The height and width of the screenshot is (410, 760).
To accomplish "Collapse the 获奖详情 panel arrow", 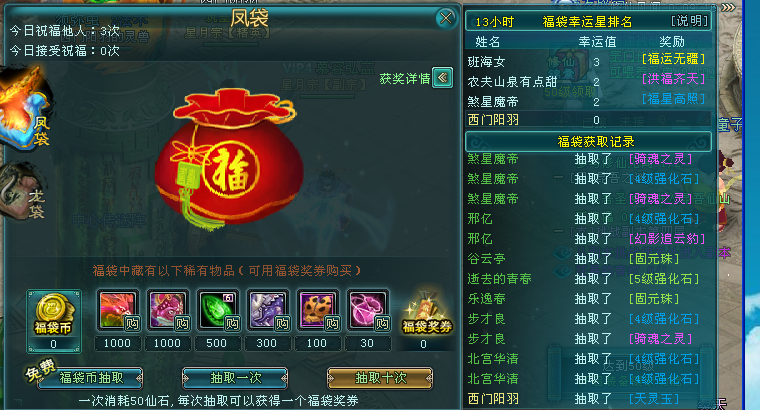I will [443, 78].
